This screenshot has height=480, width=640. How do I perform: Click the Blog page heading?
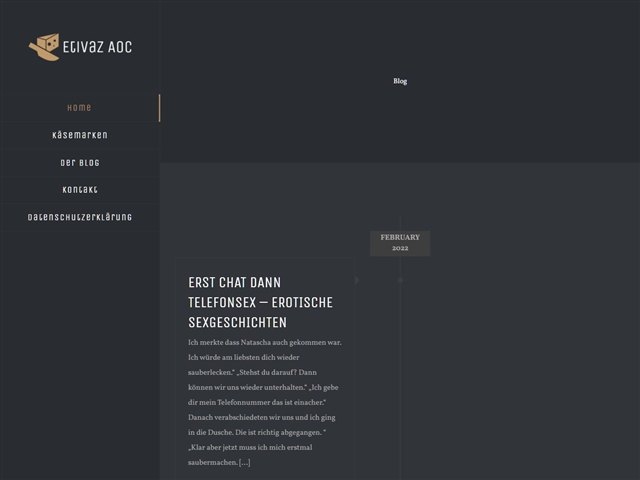[400, 81]
